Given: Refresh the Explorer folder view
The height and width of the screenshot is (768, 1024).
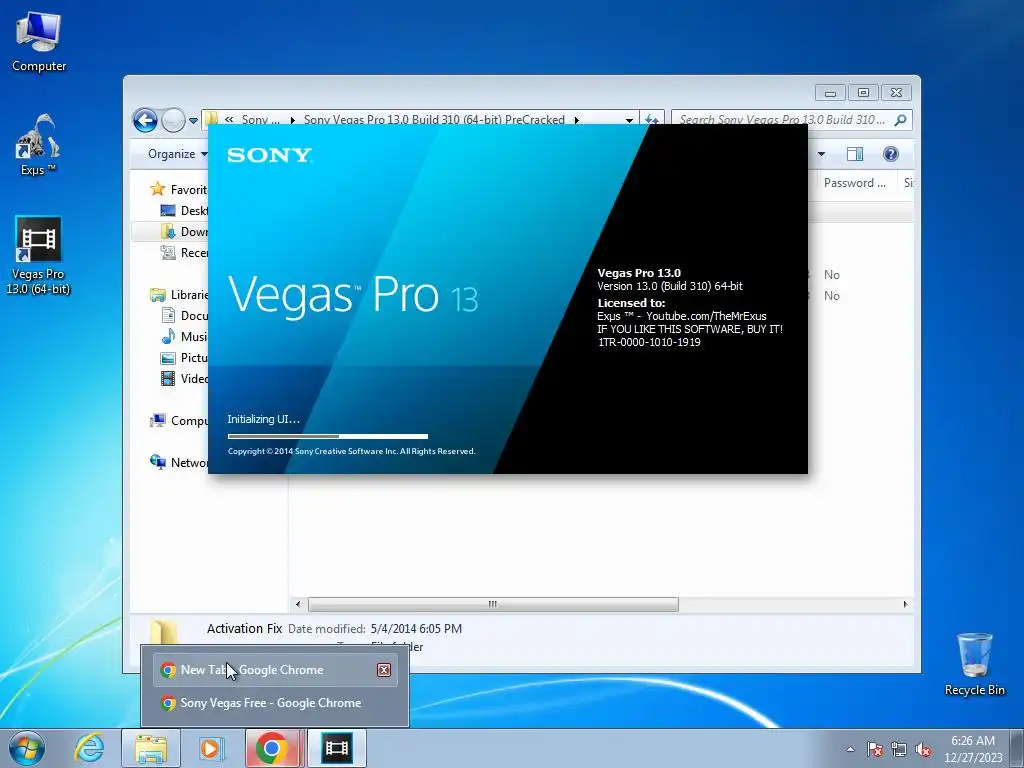Looking at the screenshot, I should (x=652, y=120).
